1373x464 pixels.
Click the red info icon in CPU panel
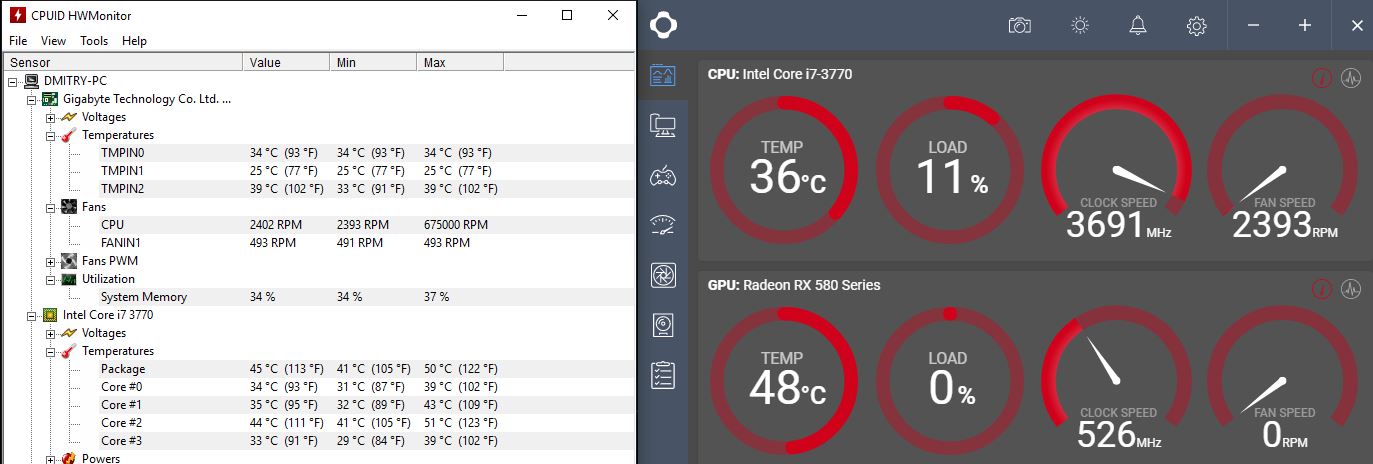tap(1321, 78)
